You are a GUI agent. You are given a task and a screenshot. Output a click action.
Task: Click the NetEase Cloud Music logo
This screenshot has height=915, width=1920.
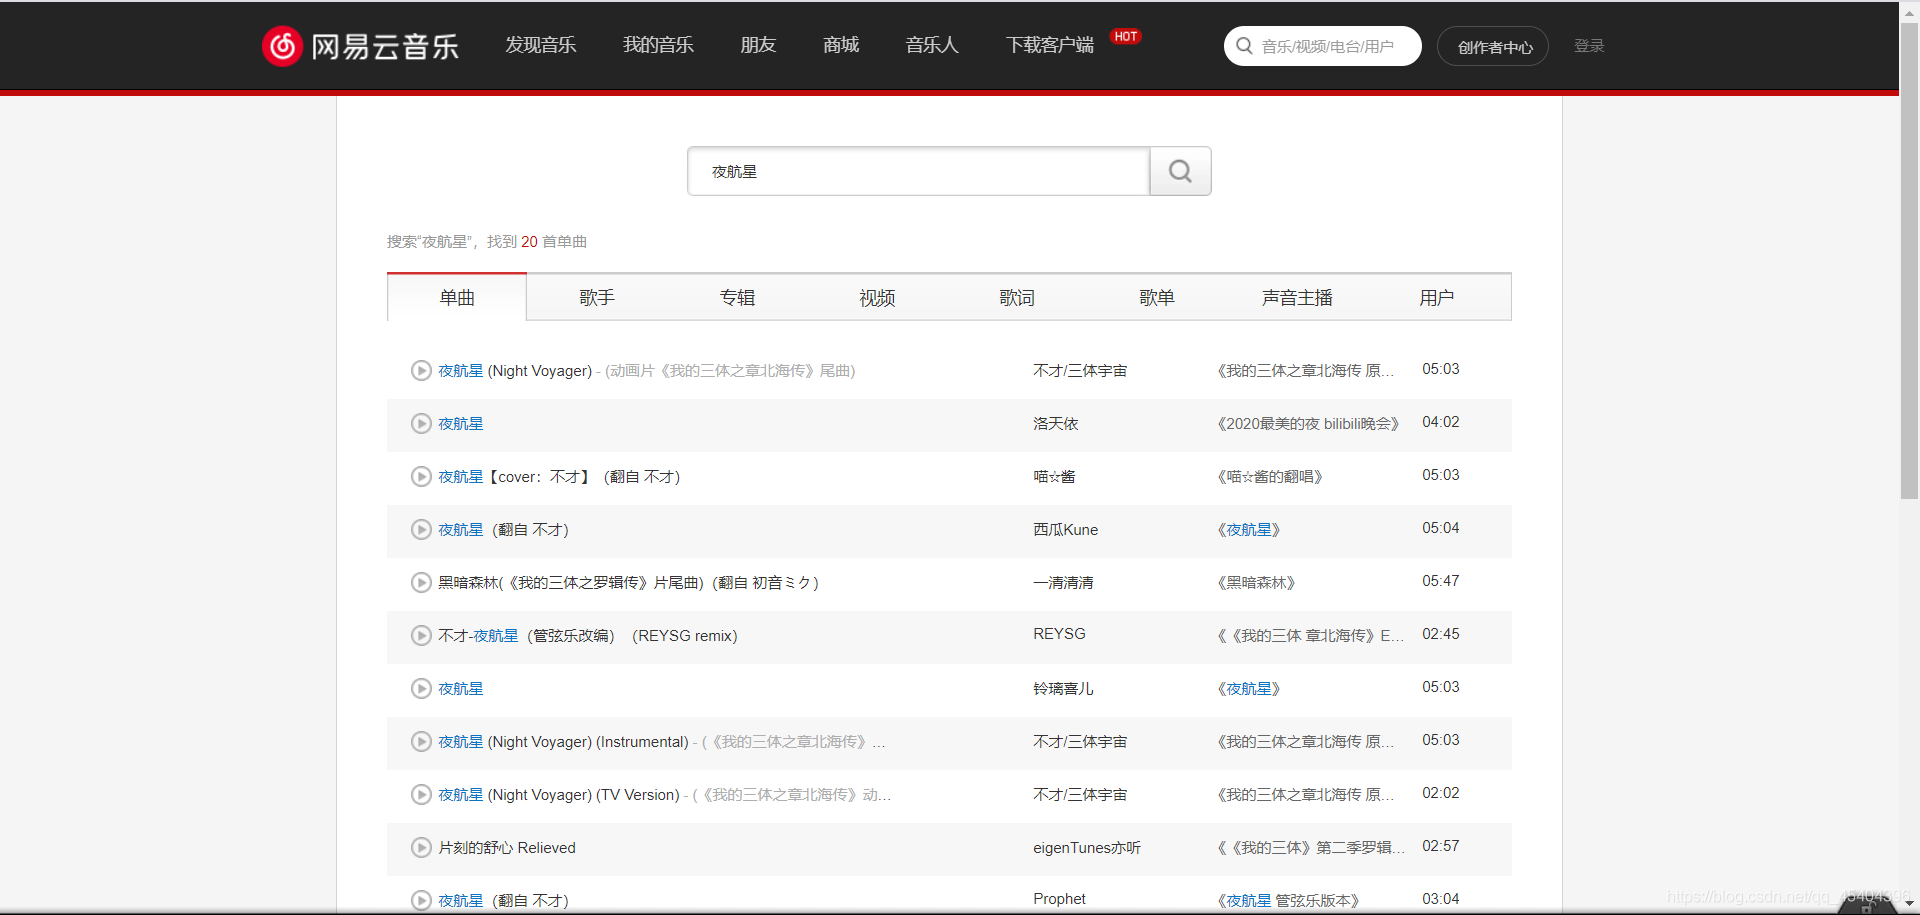pyautogui.click(x=360, y=46)
